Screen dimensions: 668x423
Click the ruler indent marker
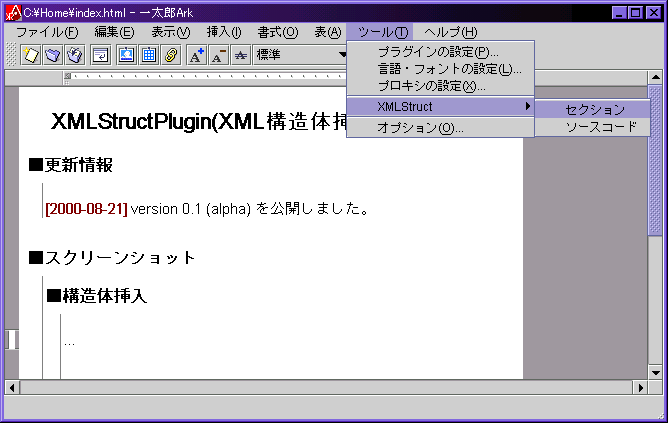[67, 78]
